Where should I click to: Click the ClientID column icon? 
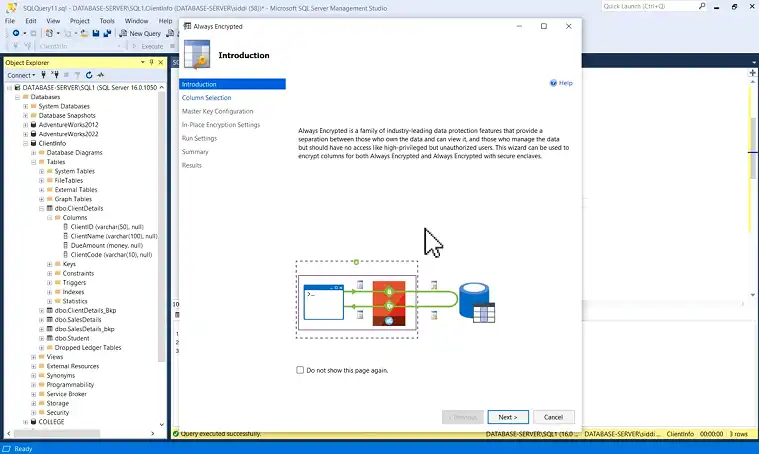(x=66, y=227)
